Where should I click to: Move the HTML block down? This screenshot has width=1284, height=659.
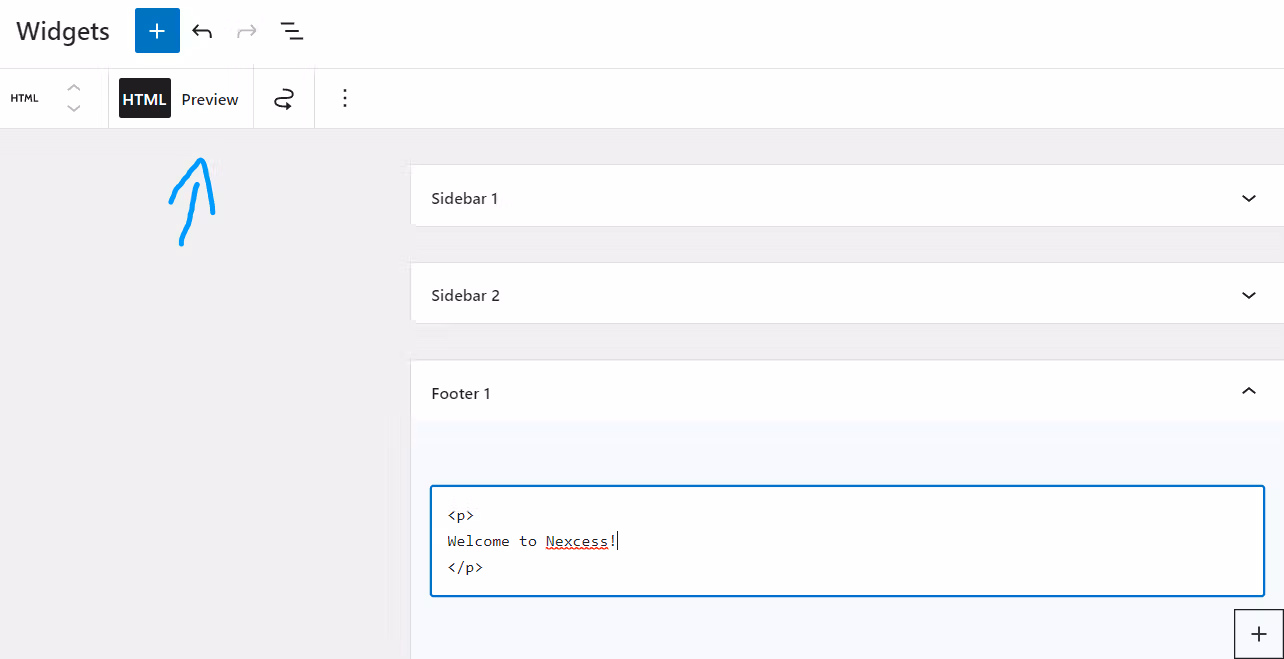pyautogui.click(x=73, y=108)
